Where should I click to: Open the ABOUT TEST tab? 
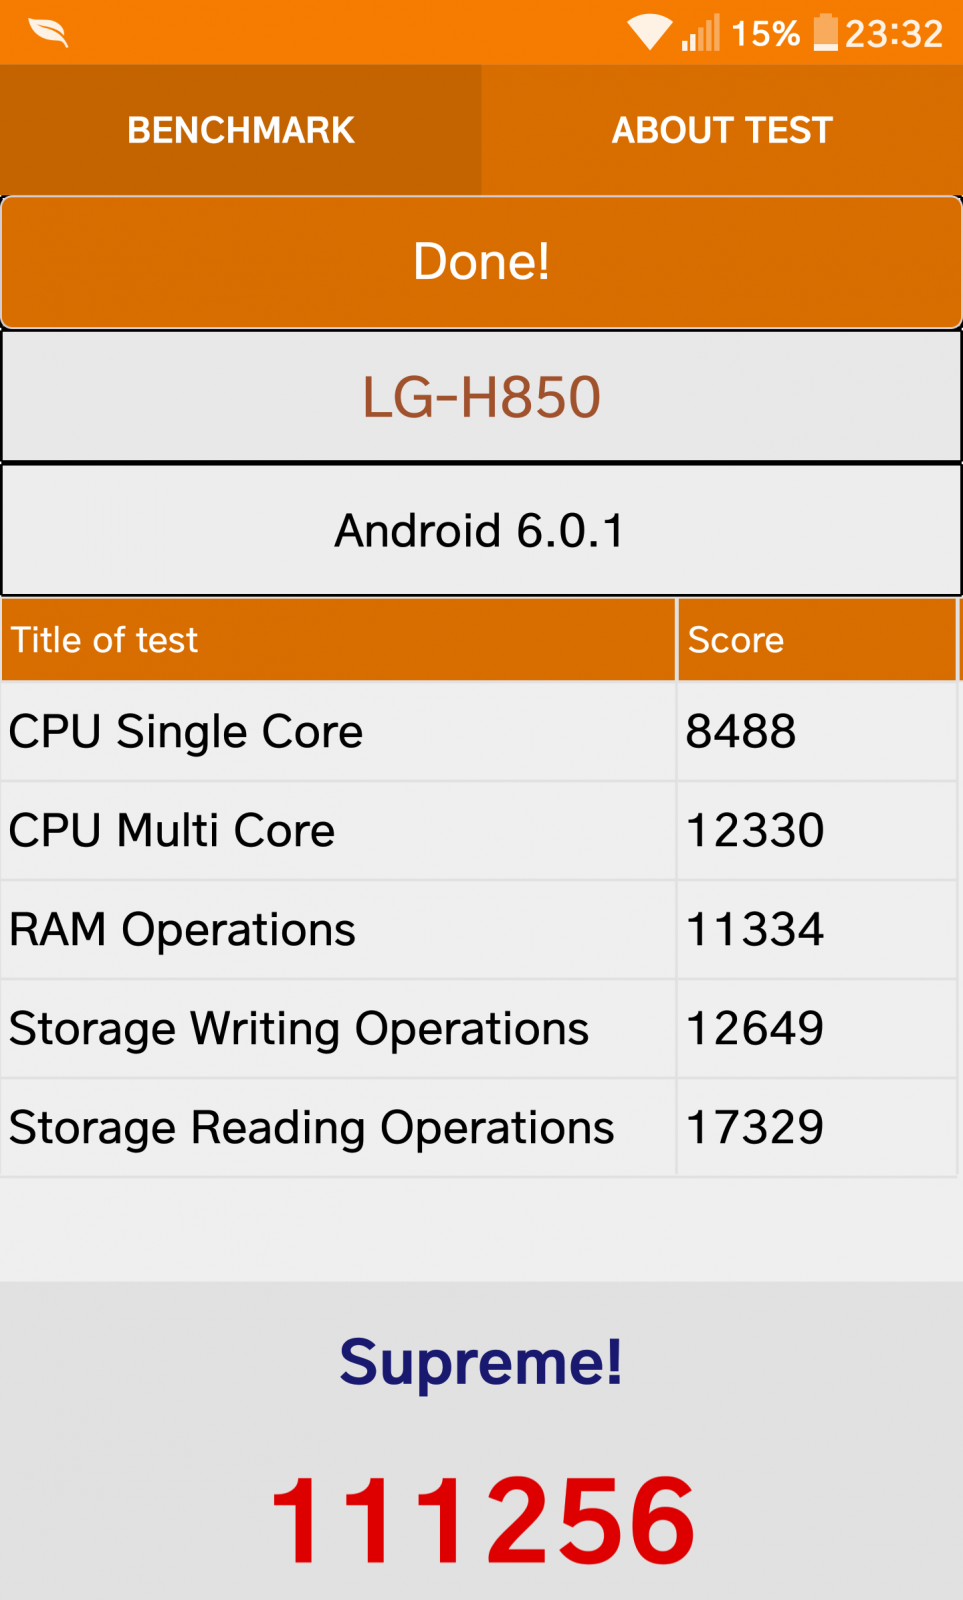[722, 130]
